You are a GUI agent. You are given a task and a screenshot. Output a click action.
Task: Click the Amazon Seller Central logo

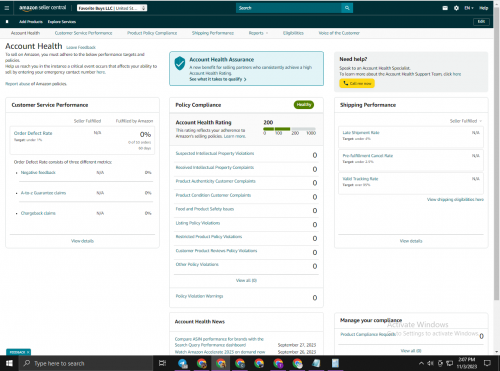point(42,8)
